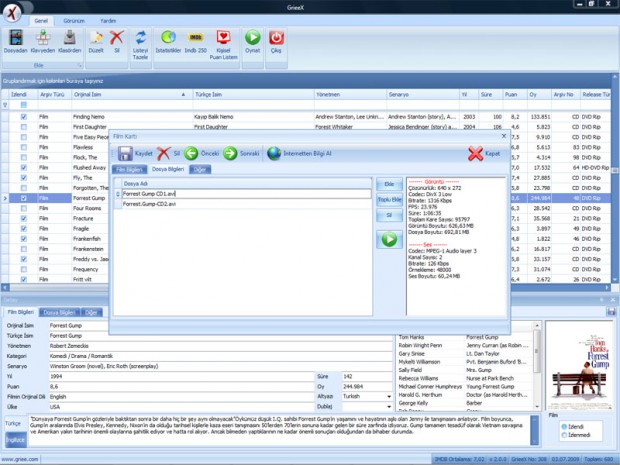Click İnternetten Bilgi Al globe icon
620x465 pixels.
click(274, 153)
